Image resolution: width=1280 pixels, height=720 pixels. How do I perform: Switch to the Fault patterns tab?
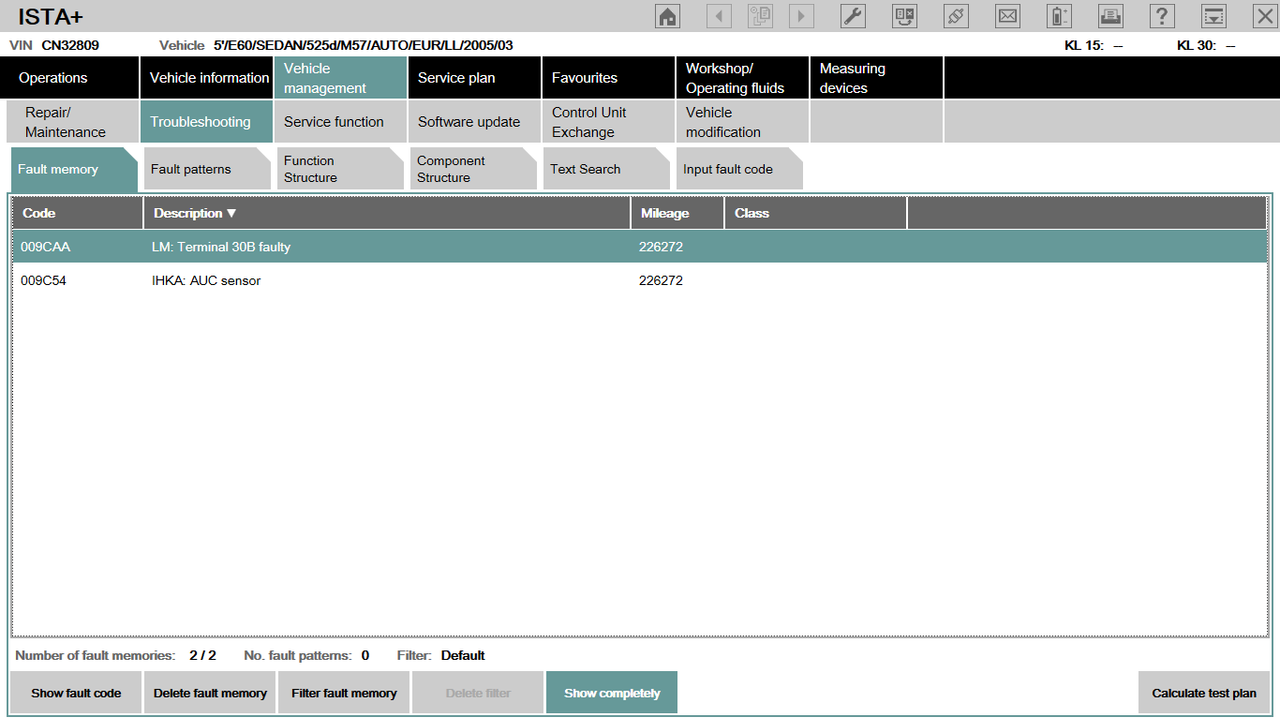tap(207, 169)
